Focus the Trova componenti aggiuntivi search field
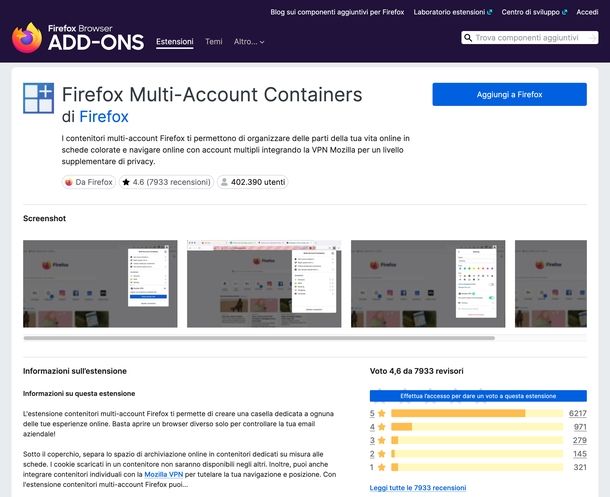This screenshot has width=610, height=497. point(529,38)
